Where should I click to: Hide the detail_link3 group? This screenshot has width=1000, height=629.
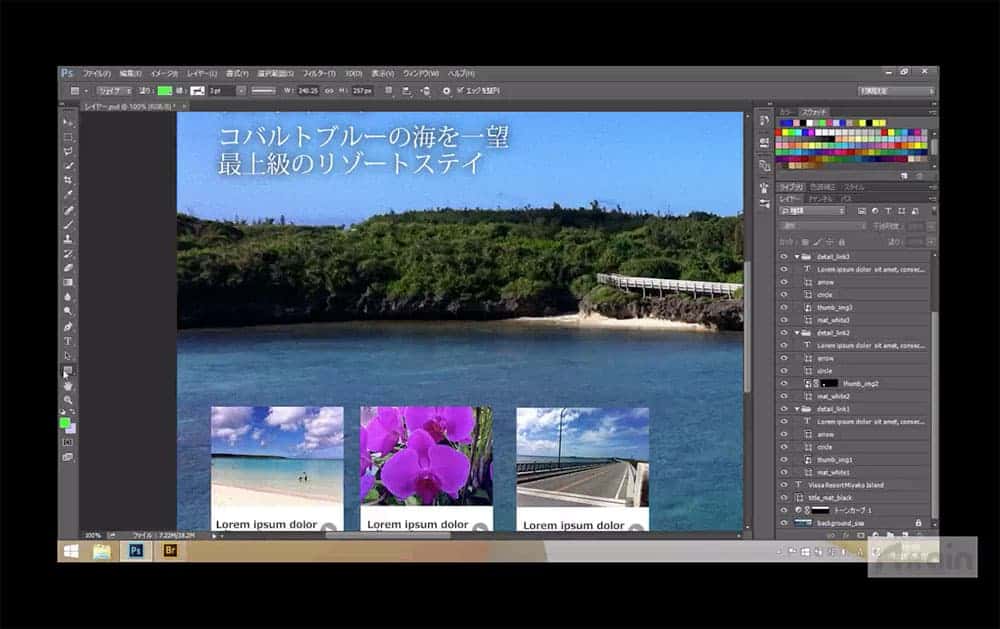[784, 256]
